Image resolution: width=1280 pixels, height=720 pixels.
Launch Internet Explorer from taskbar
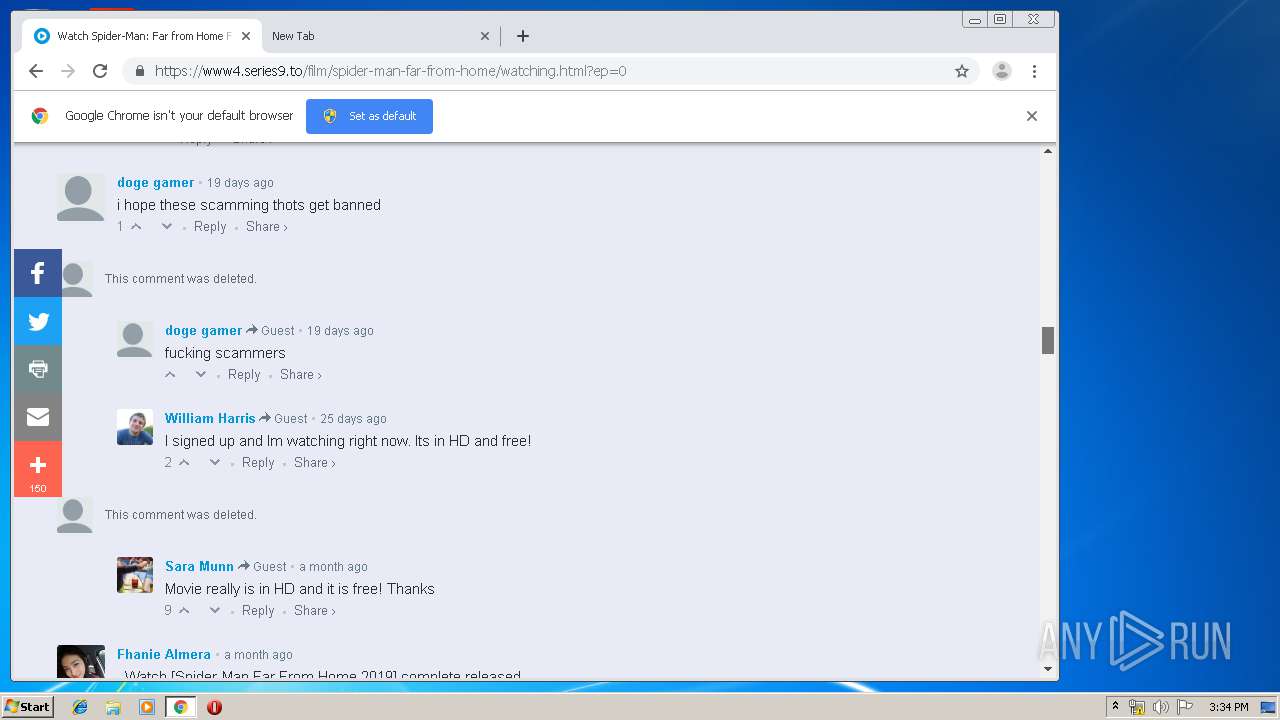pos(80,707)
